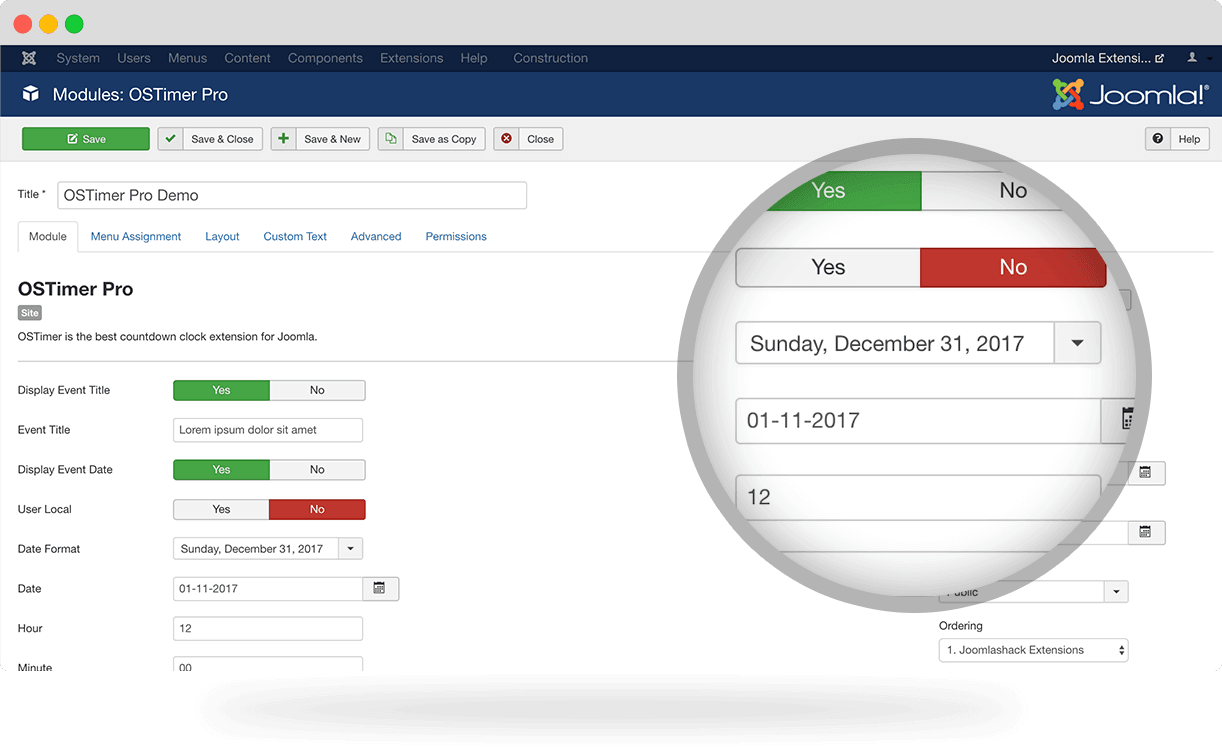
Task: Click the OSTimer Pro heading
Action: point(76,289)
